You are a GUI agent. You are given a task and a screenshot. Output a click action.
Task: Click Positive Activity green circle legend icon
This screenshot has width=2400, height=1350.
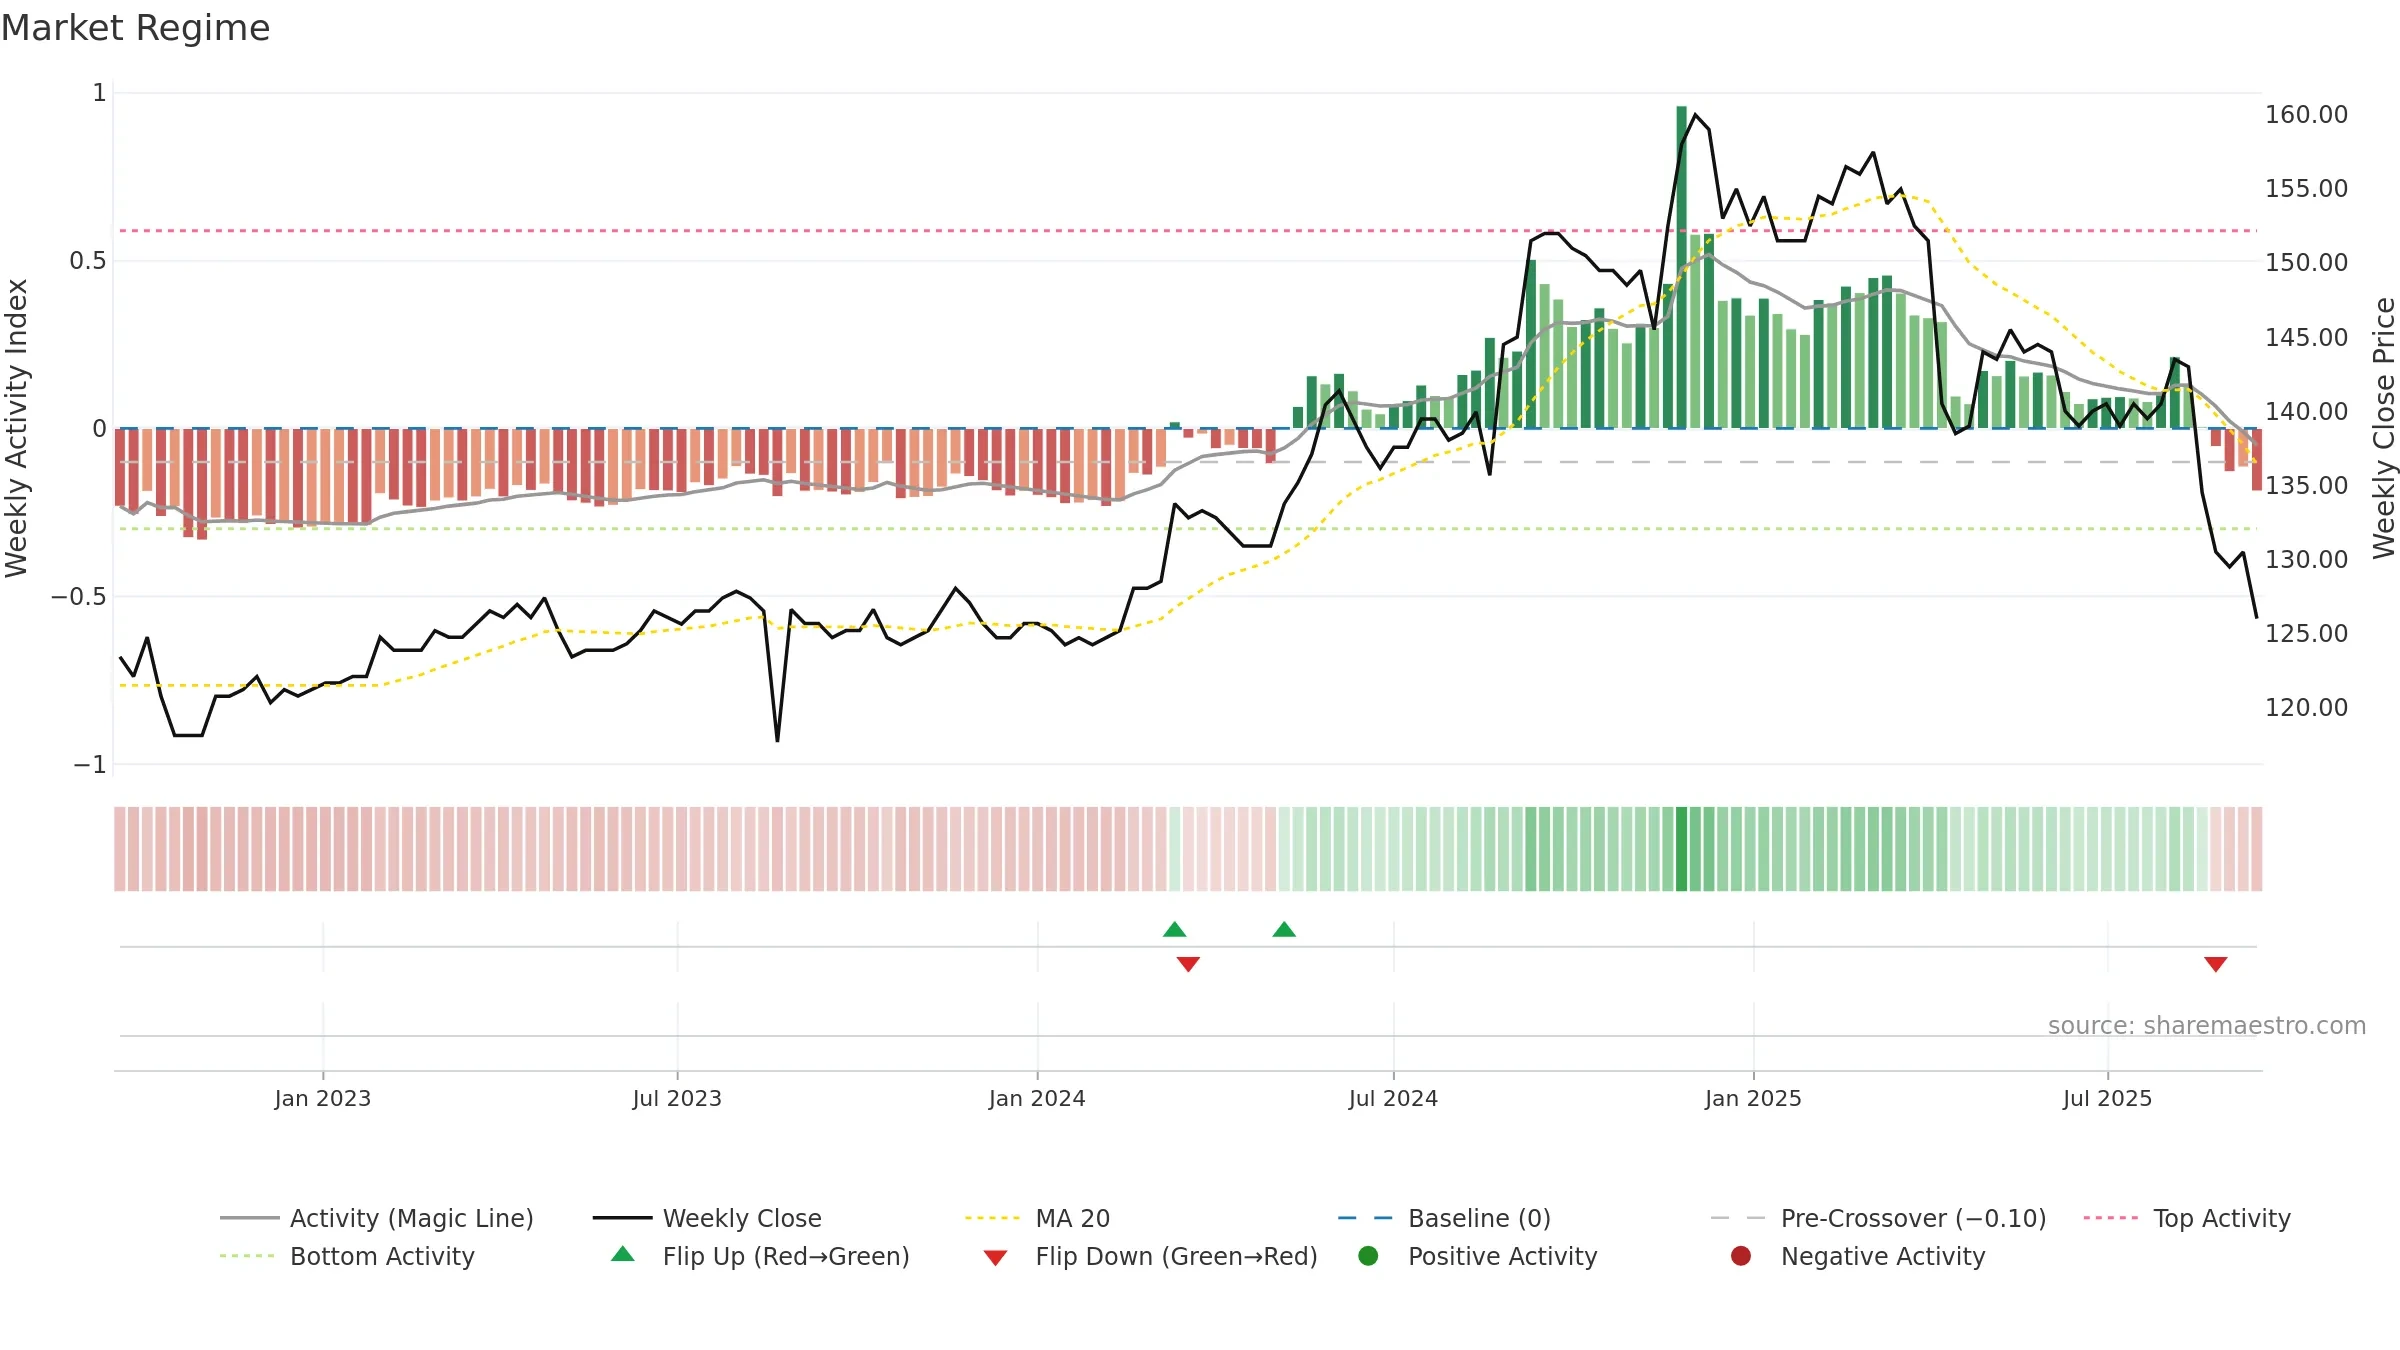[x=1369, y=1256]
